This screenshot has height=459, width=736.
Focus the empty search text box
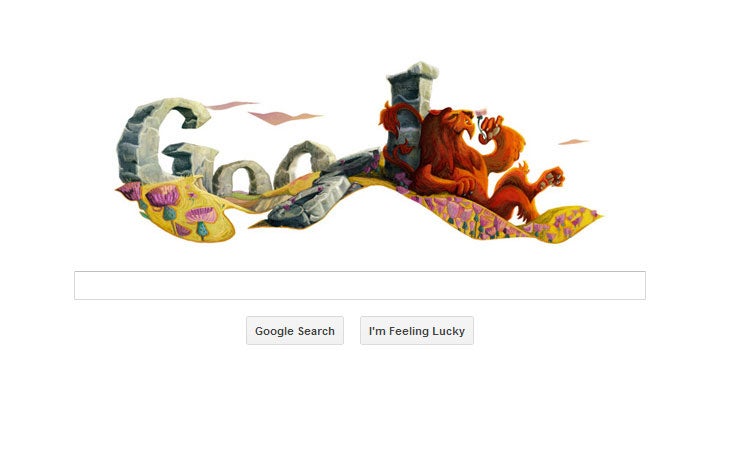tap(360, 285)
